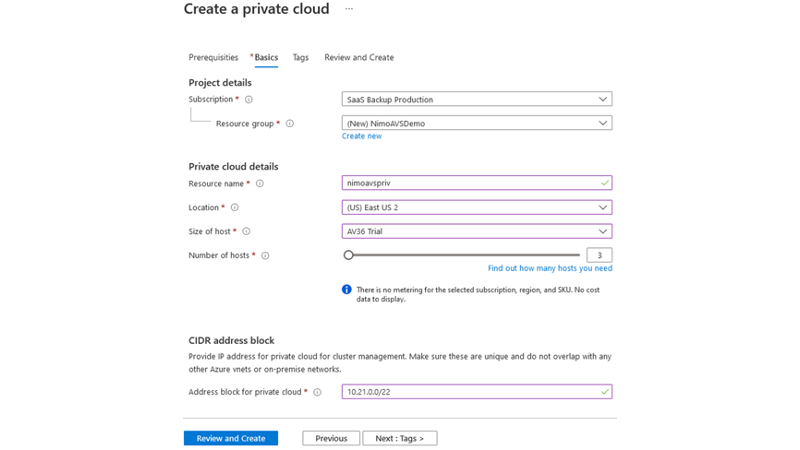The image size is (800, 450).
Task: Switch to the Prerequisites tab
Action: [x=213, y=58]
